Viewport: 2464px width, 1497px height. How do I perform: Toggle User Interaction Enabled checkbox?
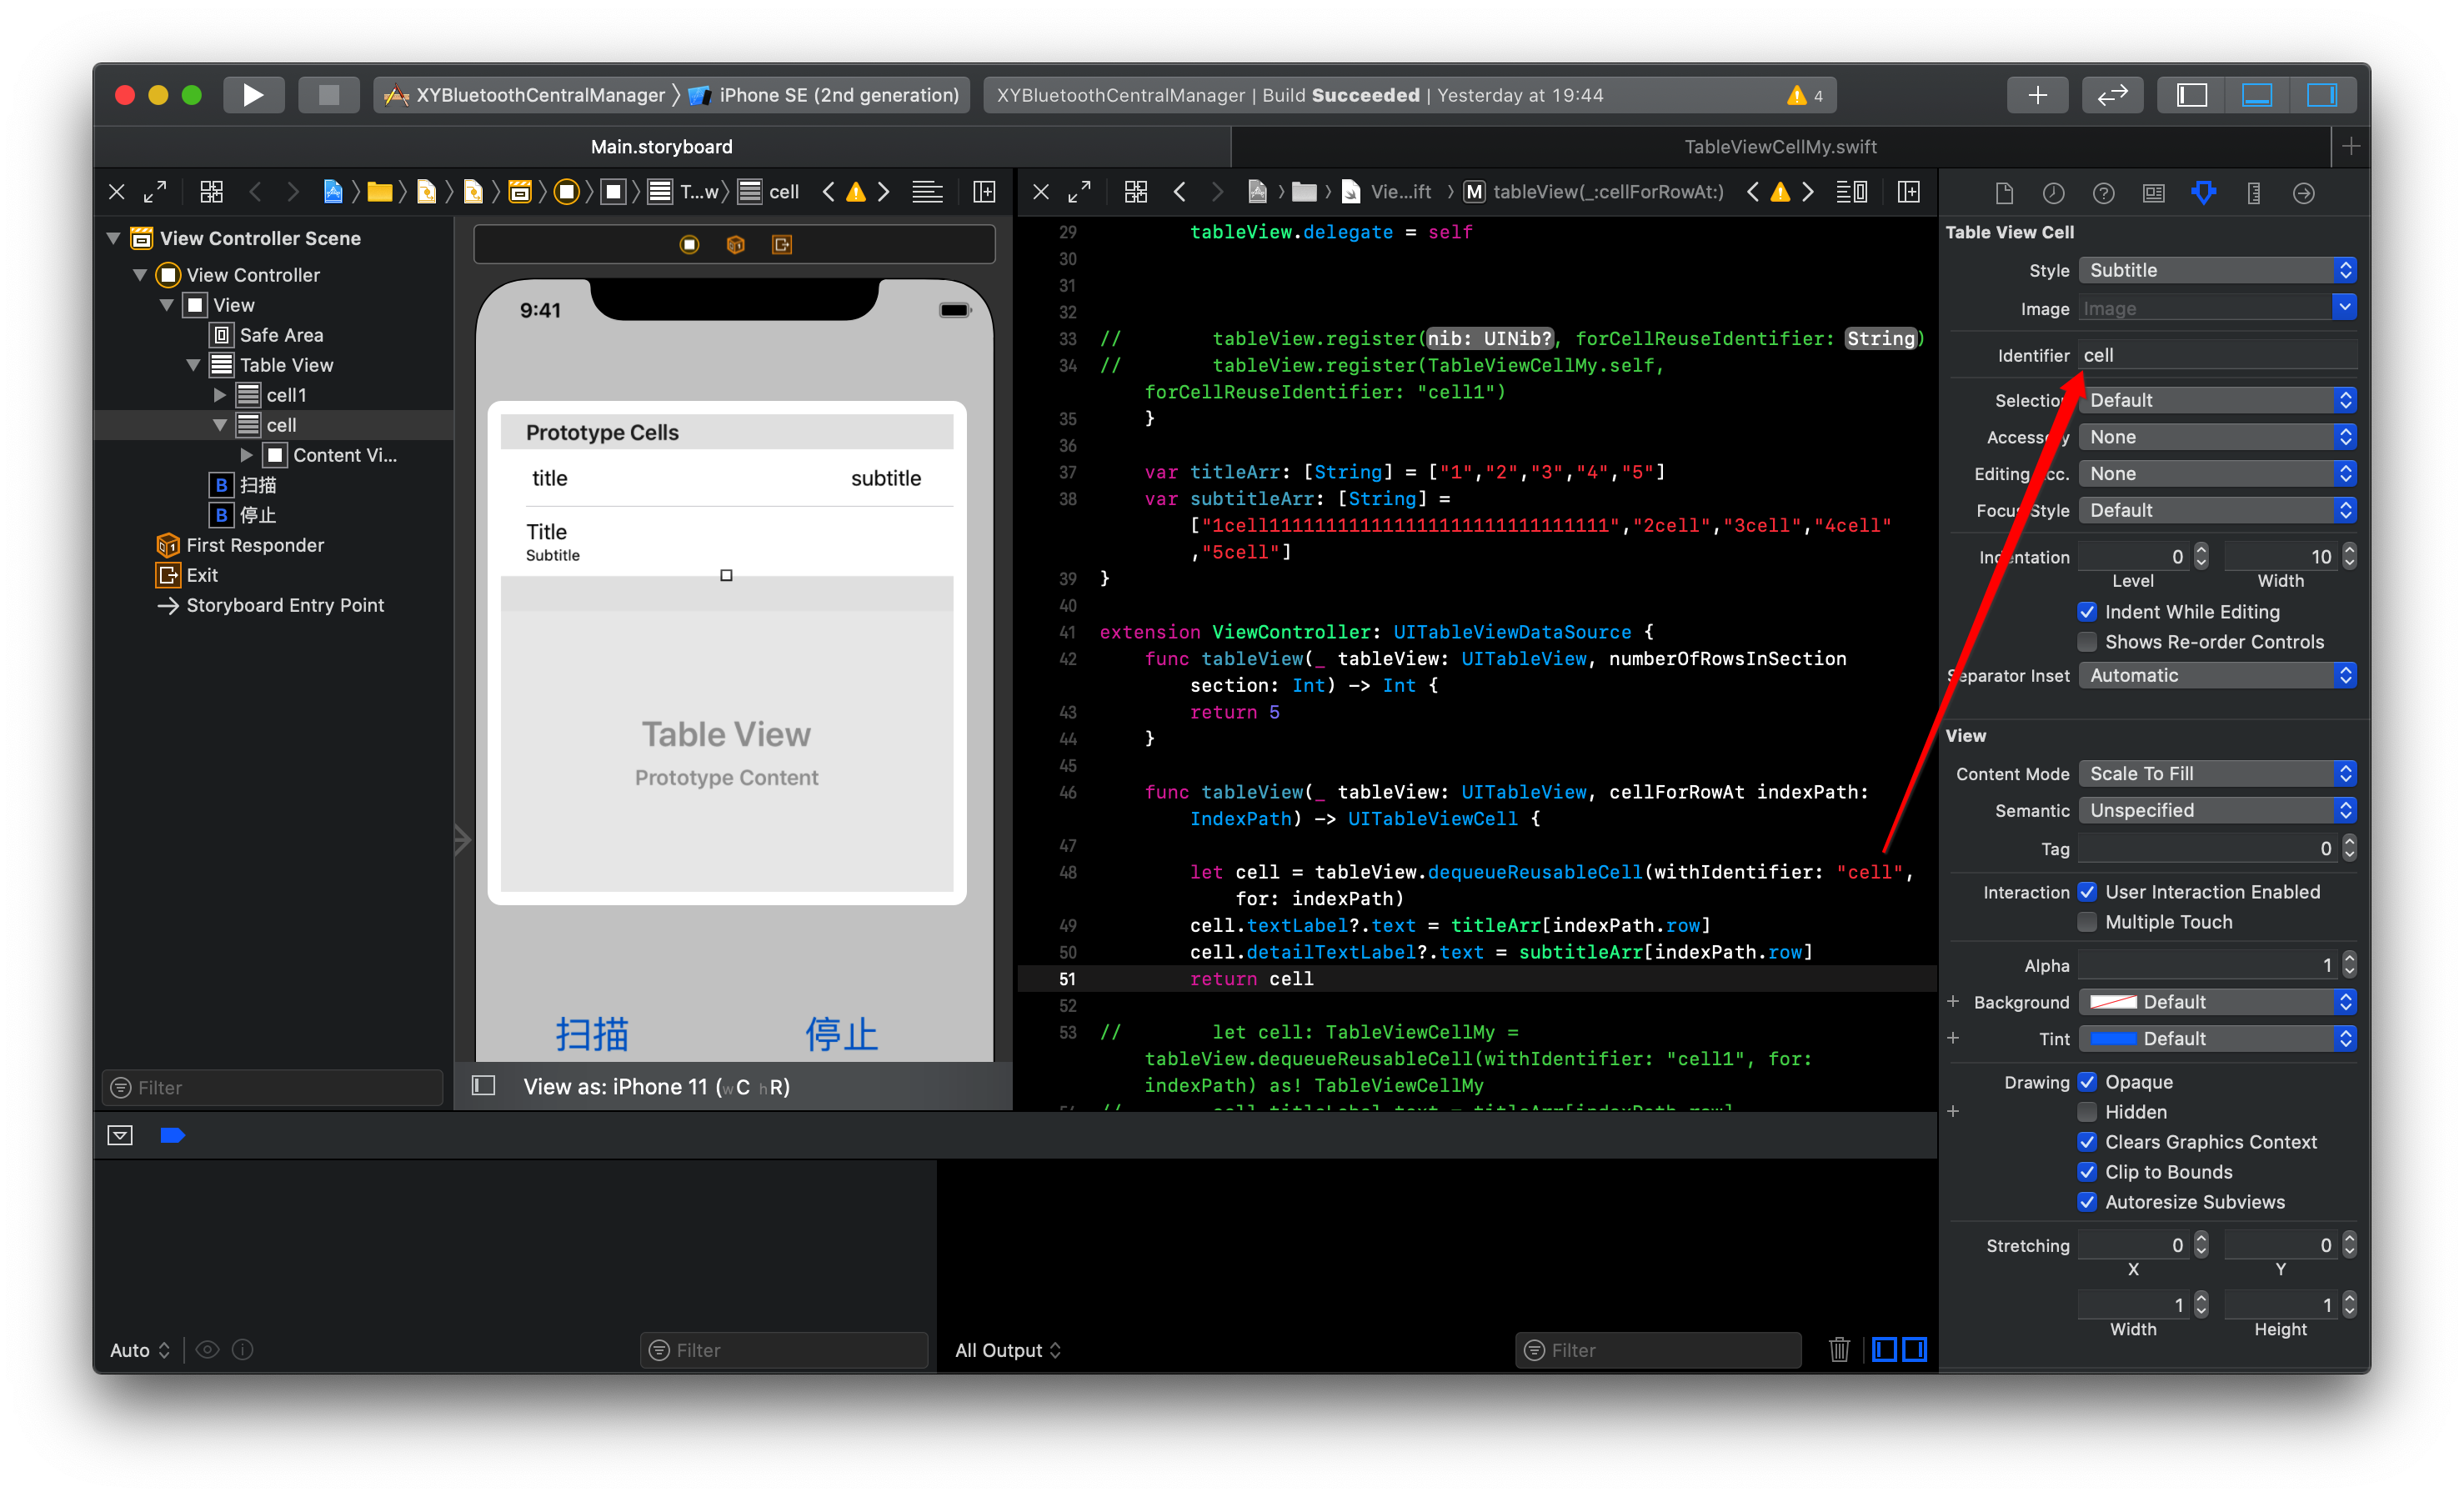pyautogui.click(x=2087, y=892)
